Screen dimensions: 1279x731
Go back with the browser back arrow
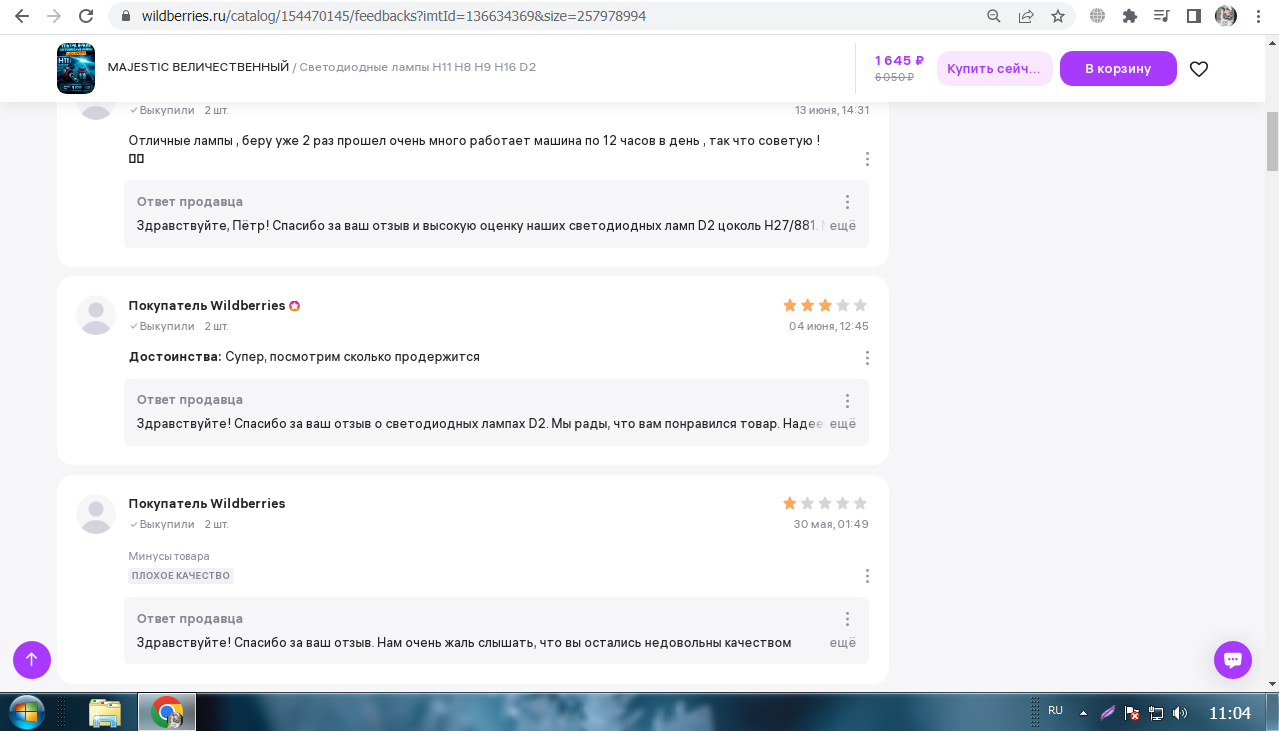[x=22, y=16]
